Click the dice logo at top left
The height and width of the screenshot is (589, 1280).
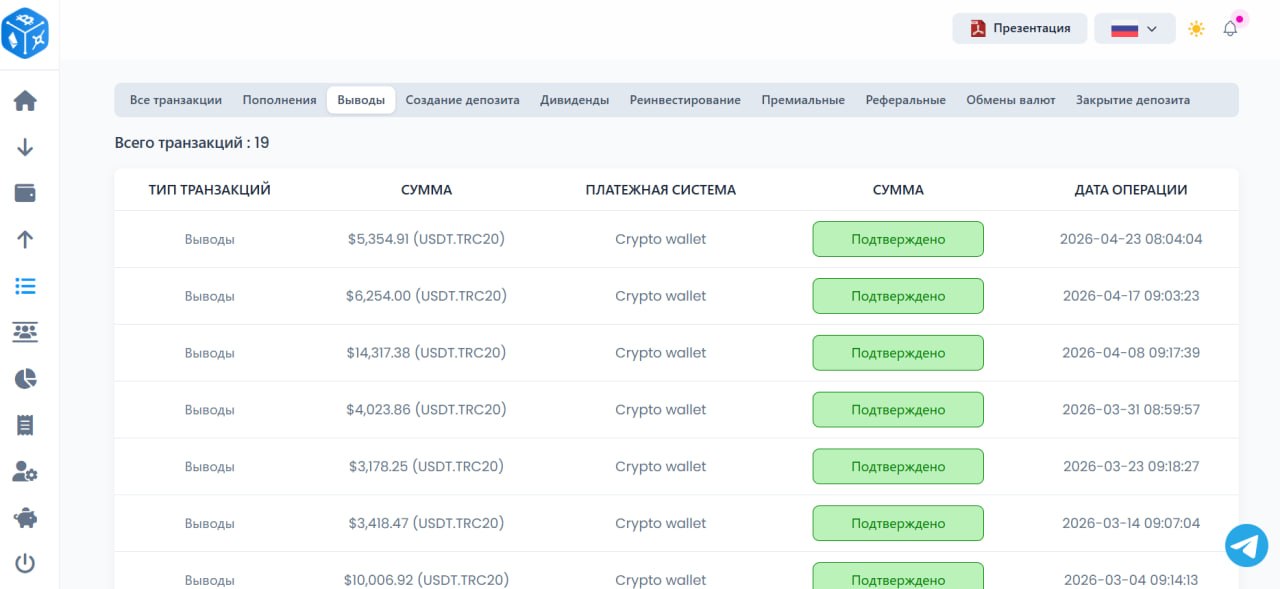25,32
